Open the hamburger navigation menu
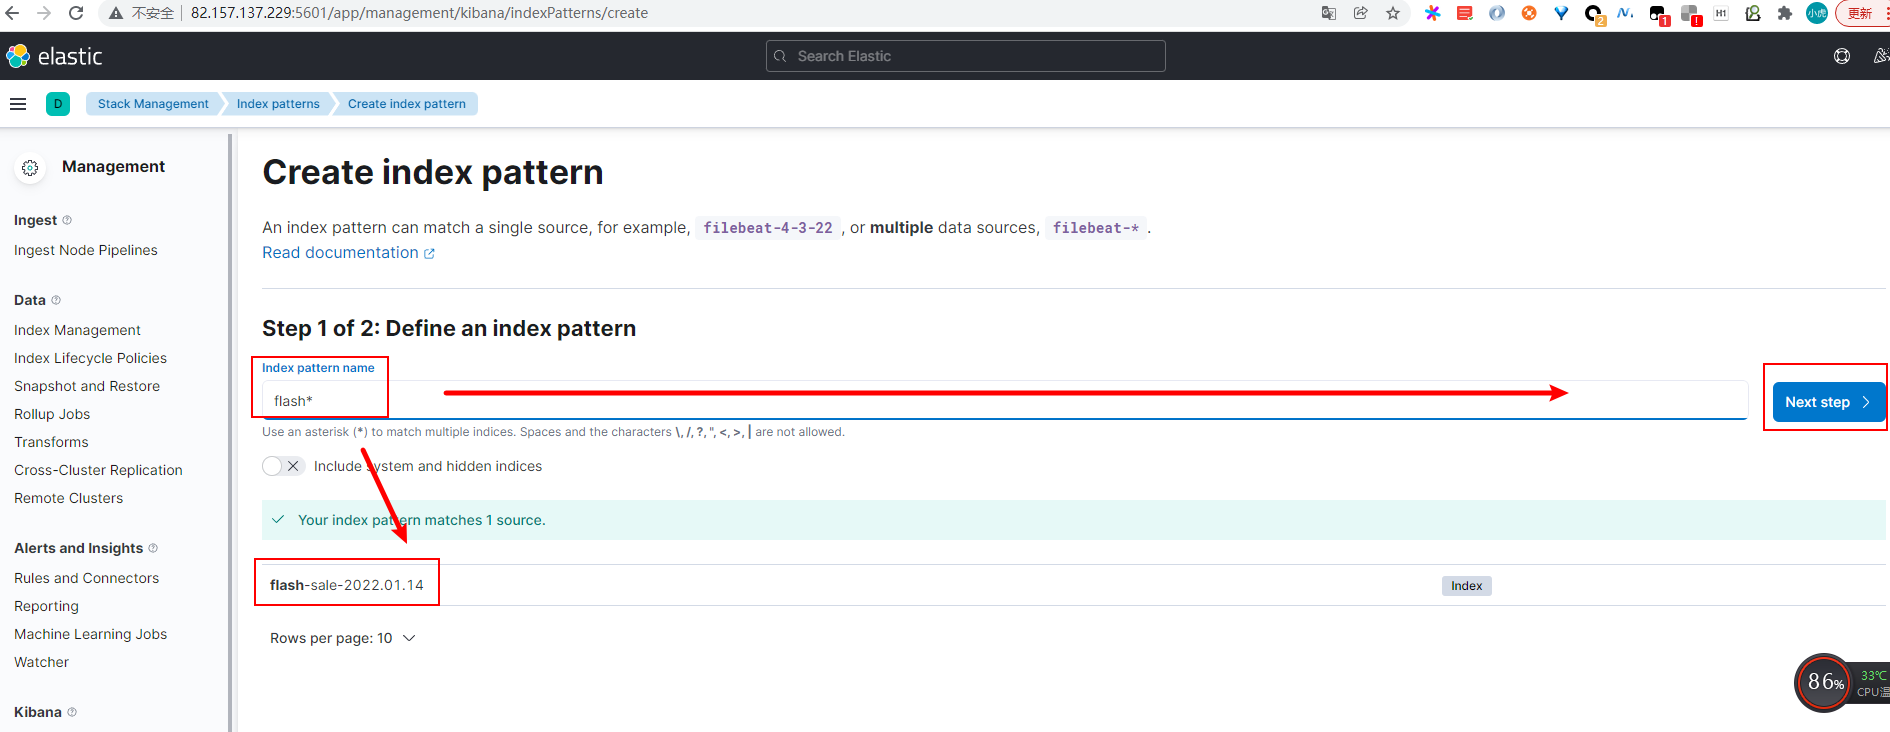 point(18,104)
